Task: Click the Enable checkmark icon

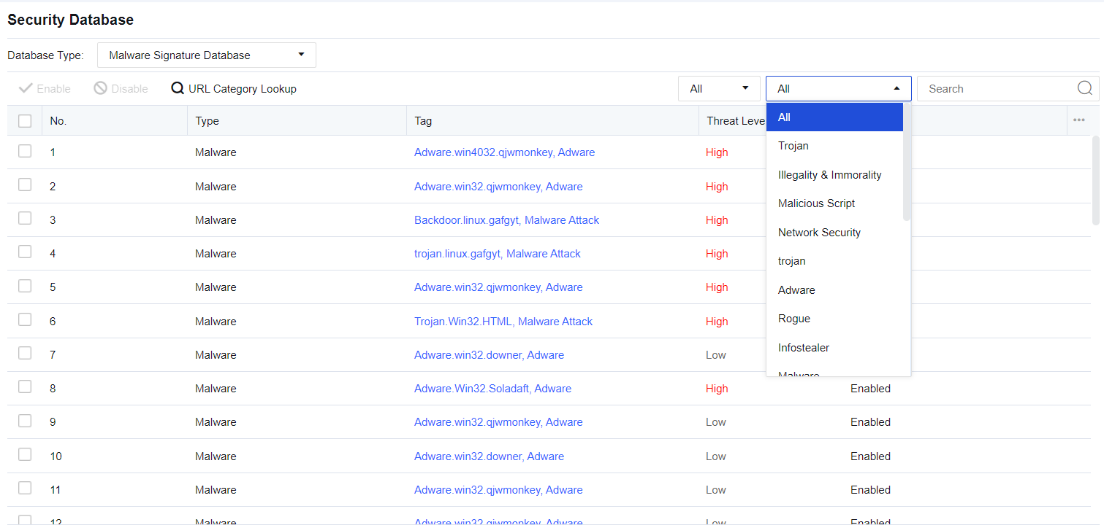Action: point(25,88)
